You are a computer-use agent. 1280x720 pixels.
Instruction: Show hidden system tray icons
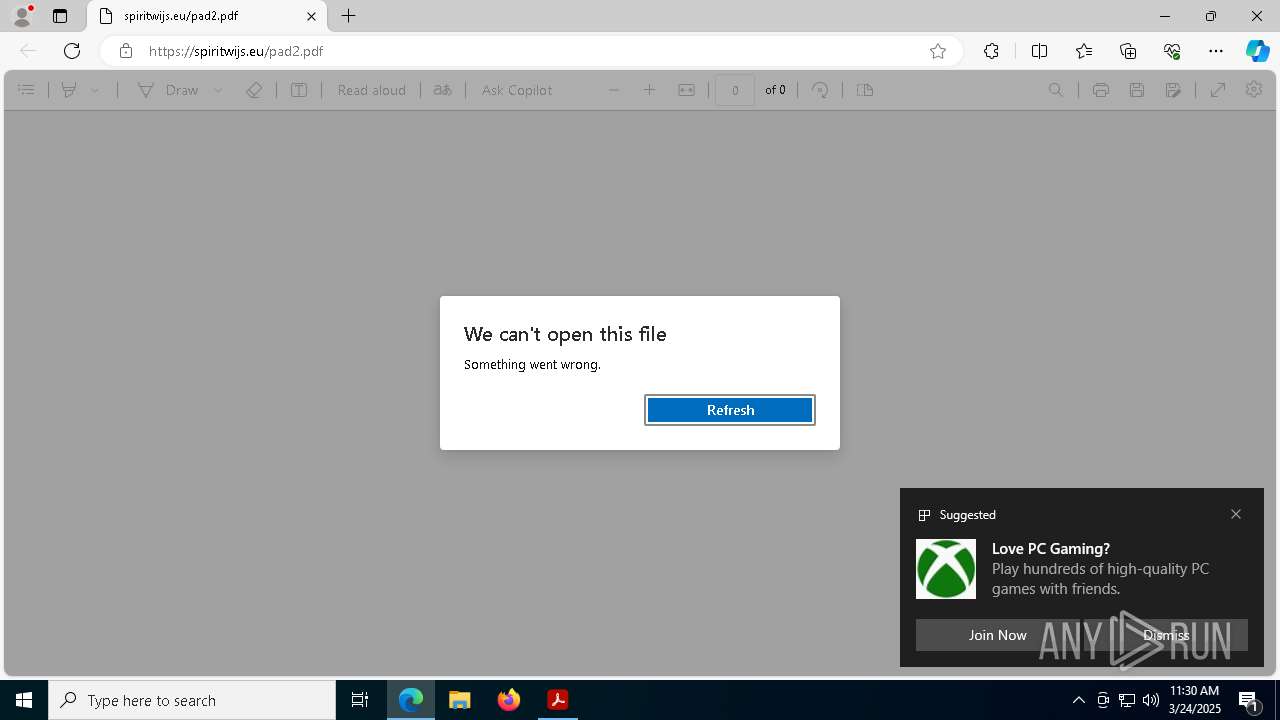1078,700
